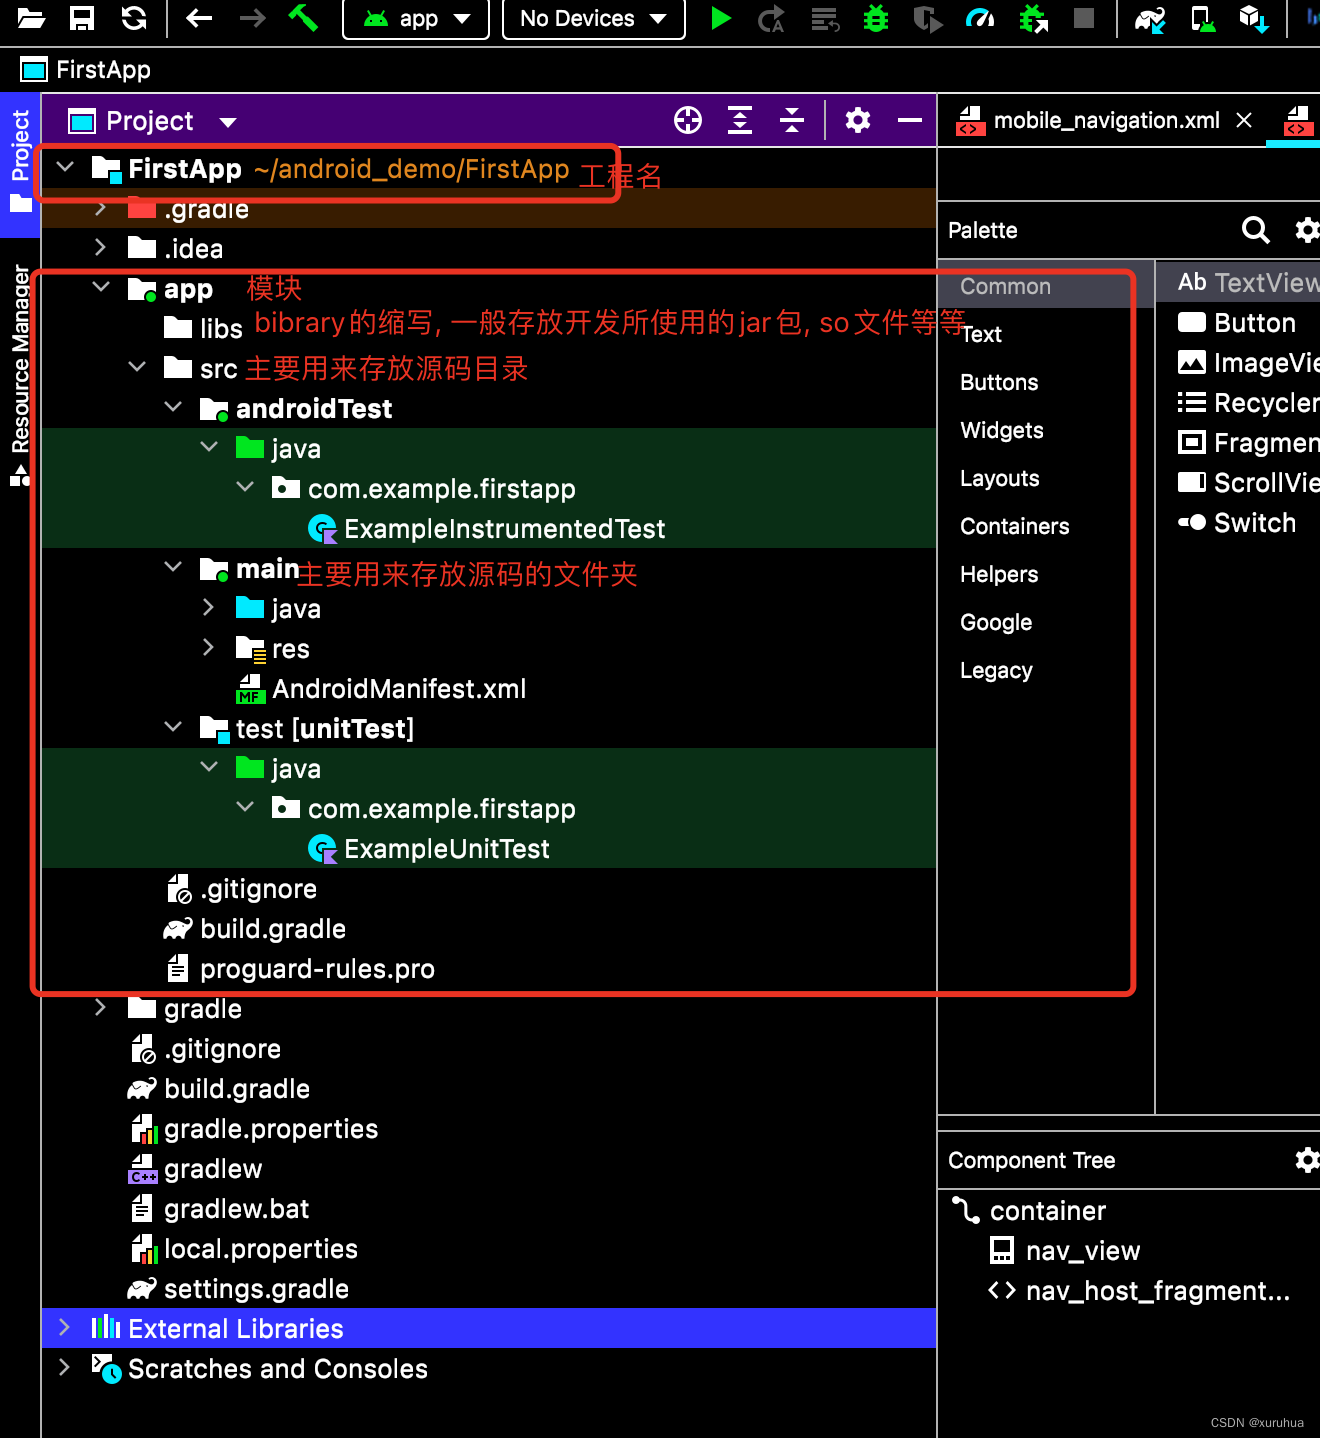This screenshot has height=1438, width=1320.
Task: Select the opened file with the crosshair icon
Action: pyautogui.click(x=688, y=121)
